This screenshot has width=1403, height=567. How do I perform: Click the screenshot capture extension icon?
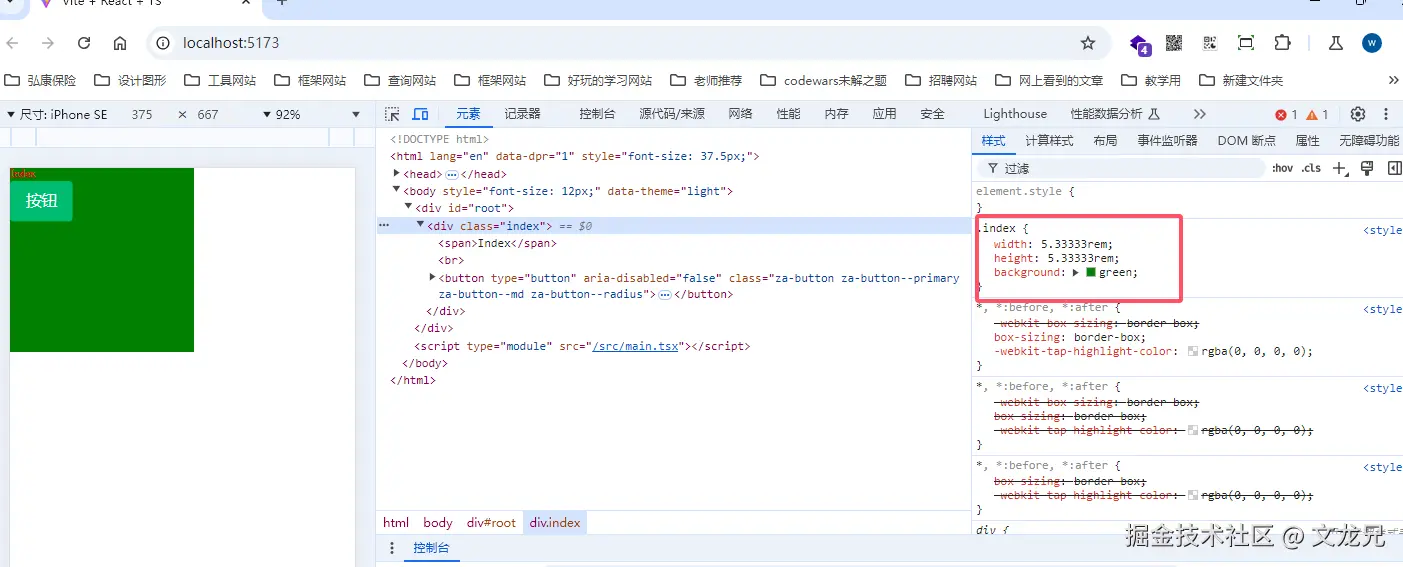(x=1246, y=43)
